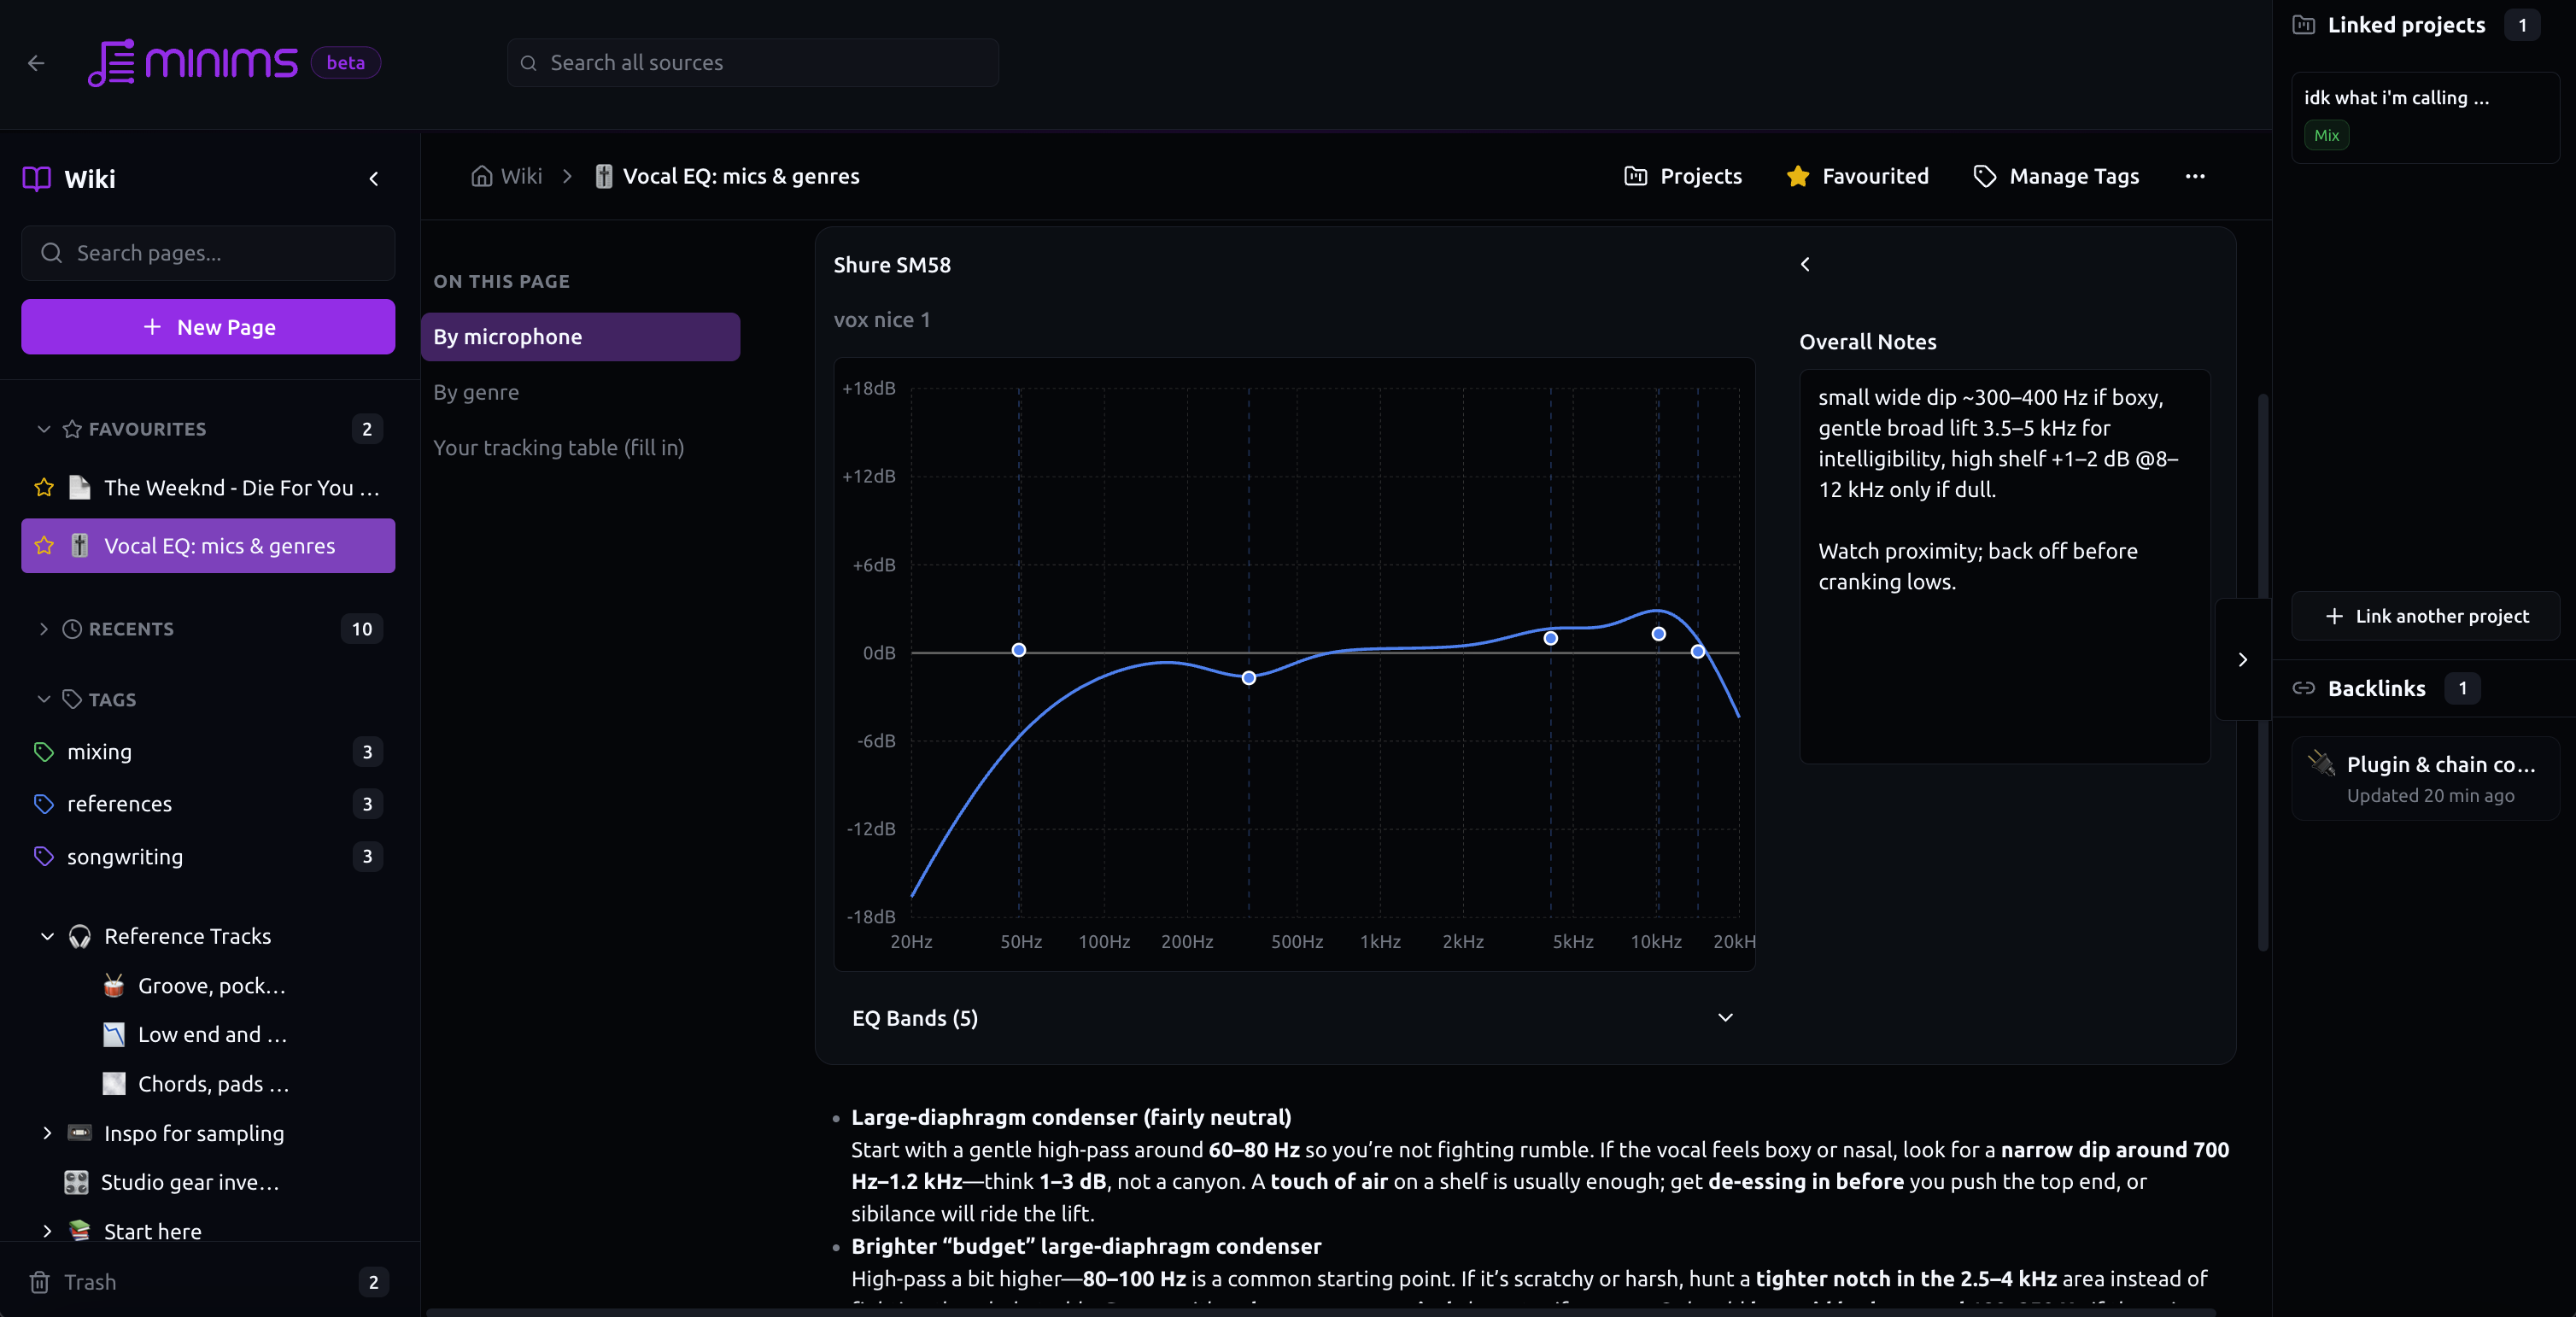Click the Wiki book icon
The height and width of the screenshot is (1317, 2576).
(x=37, y=179)
